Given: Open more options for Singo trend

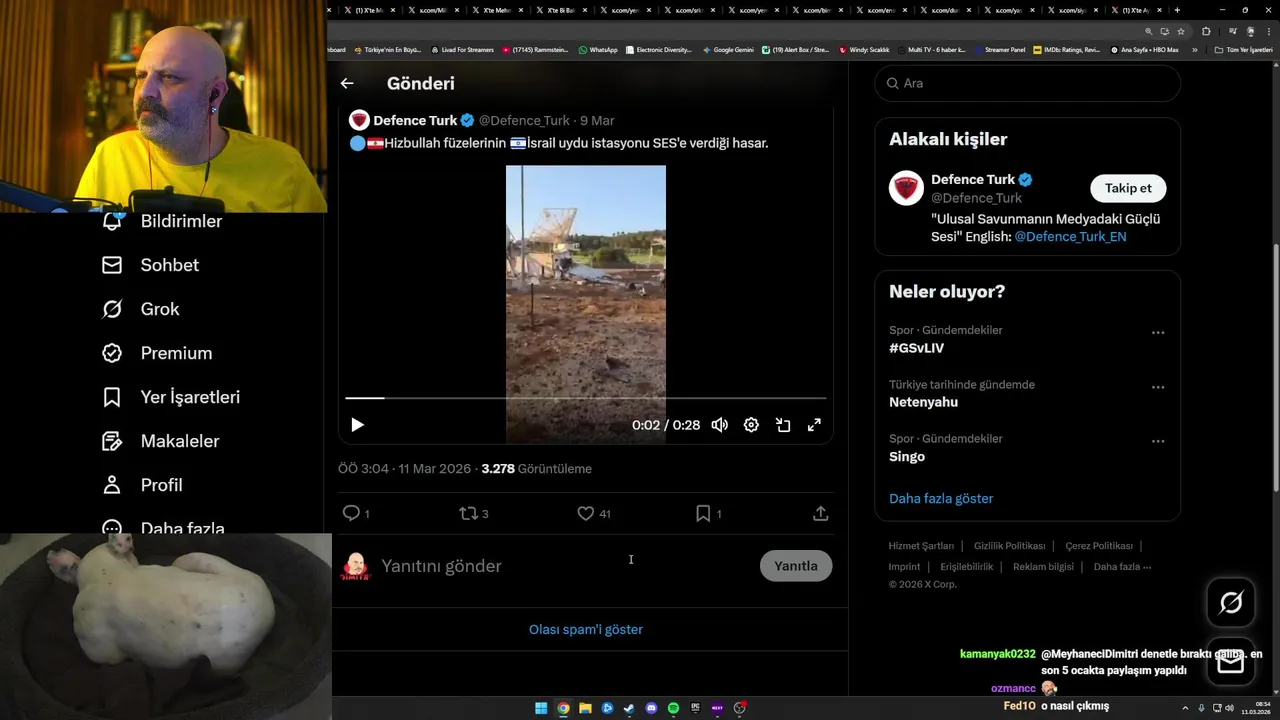Looking at the screenshot, I should point(1158,441).
